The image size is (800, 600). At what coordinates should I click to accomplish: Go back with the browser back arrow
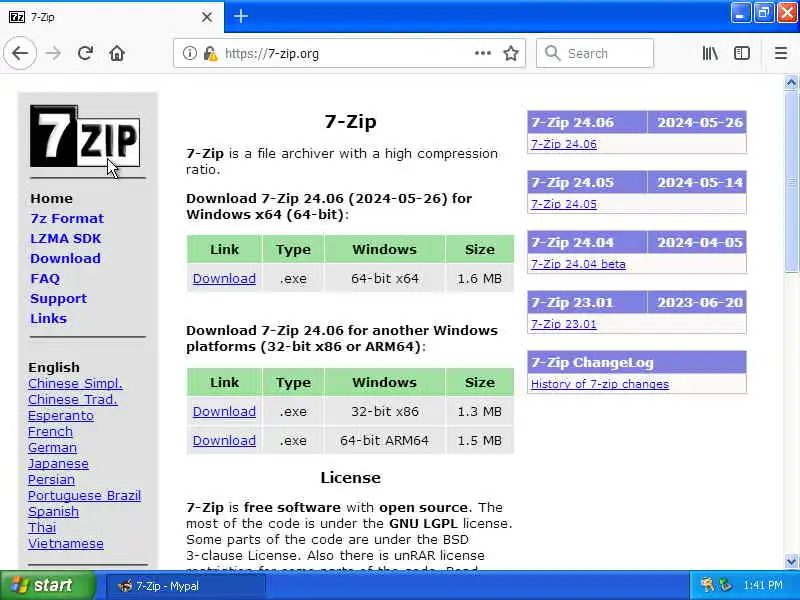click(x=20, y=53)
